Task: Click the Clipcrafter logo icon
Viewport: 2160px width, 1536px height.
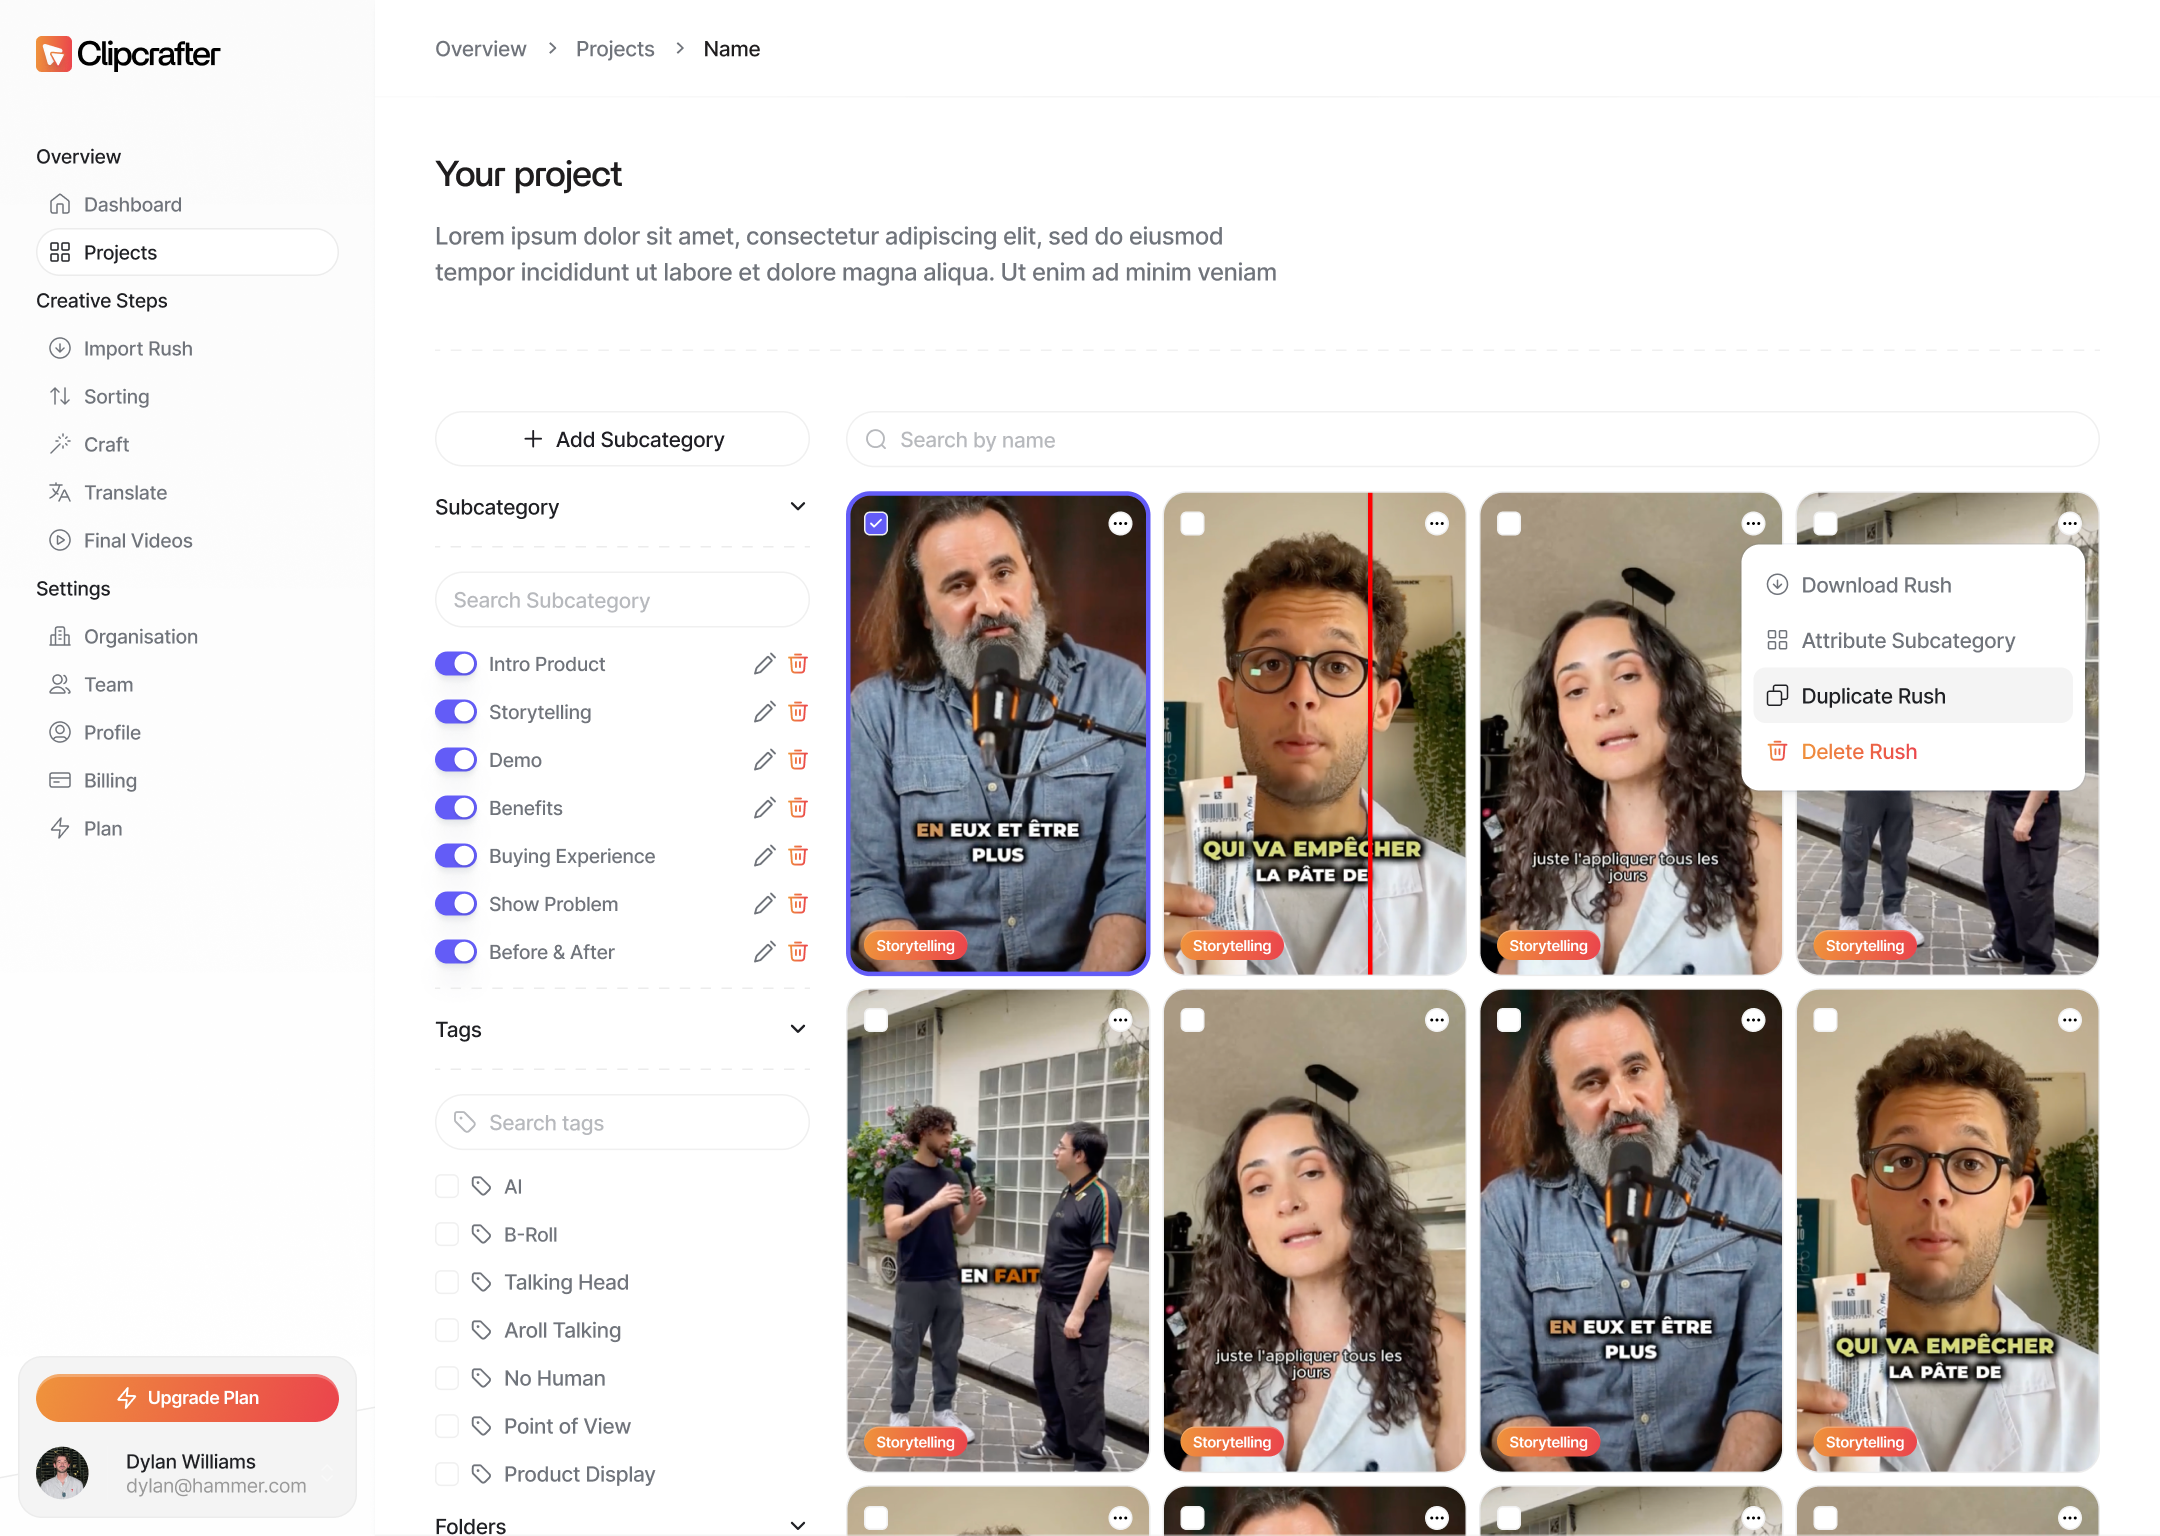Action: 54,54
